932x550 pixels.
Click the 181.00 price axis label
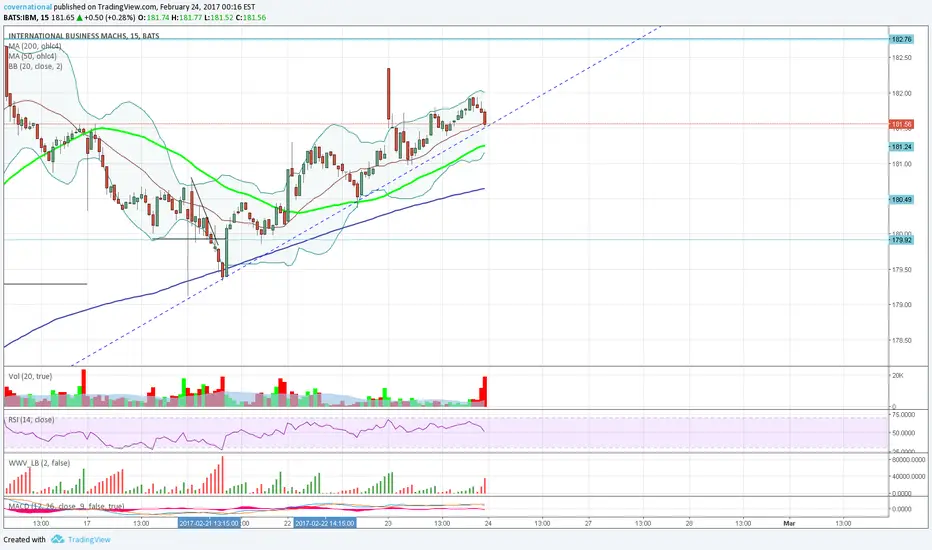(x=902, y=164)
